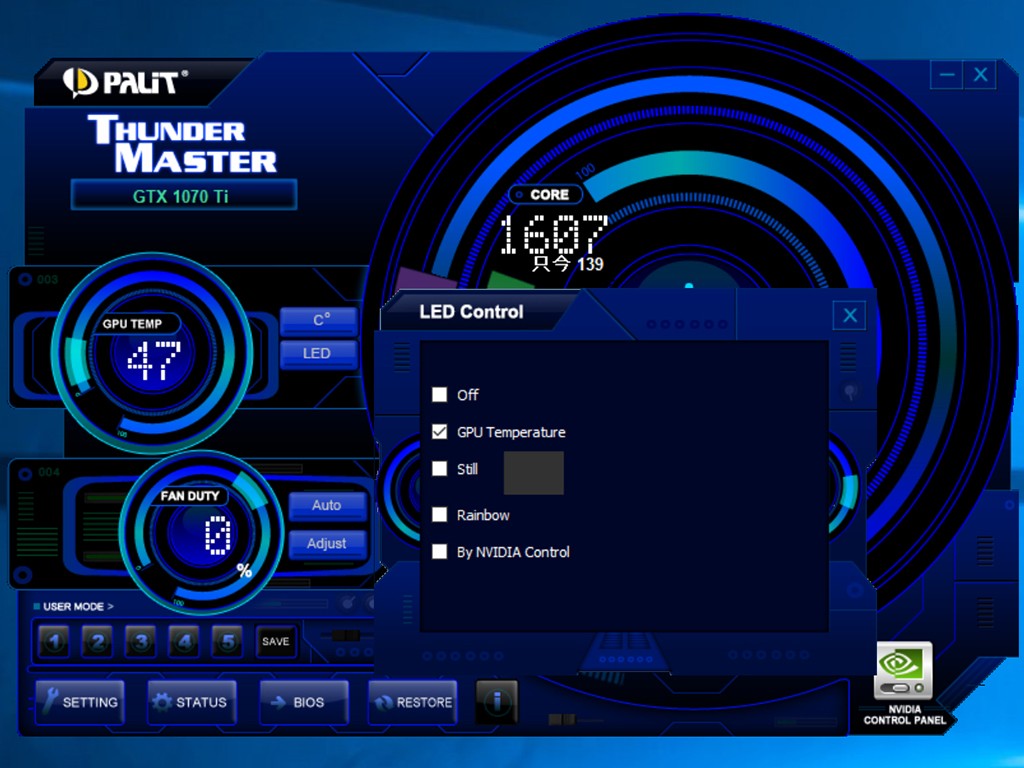Open the SETTING panel
The height and width of the screenshot is (768, 1024).
(80, 702)
